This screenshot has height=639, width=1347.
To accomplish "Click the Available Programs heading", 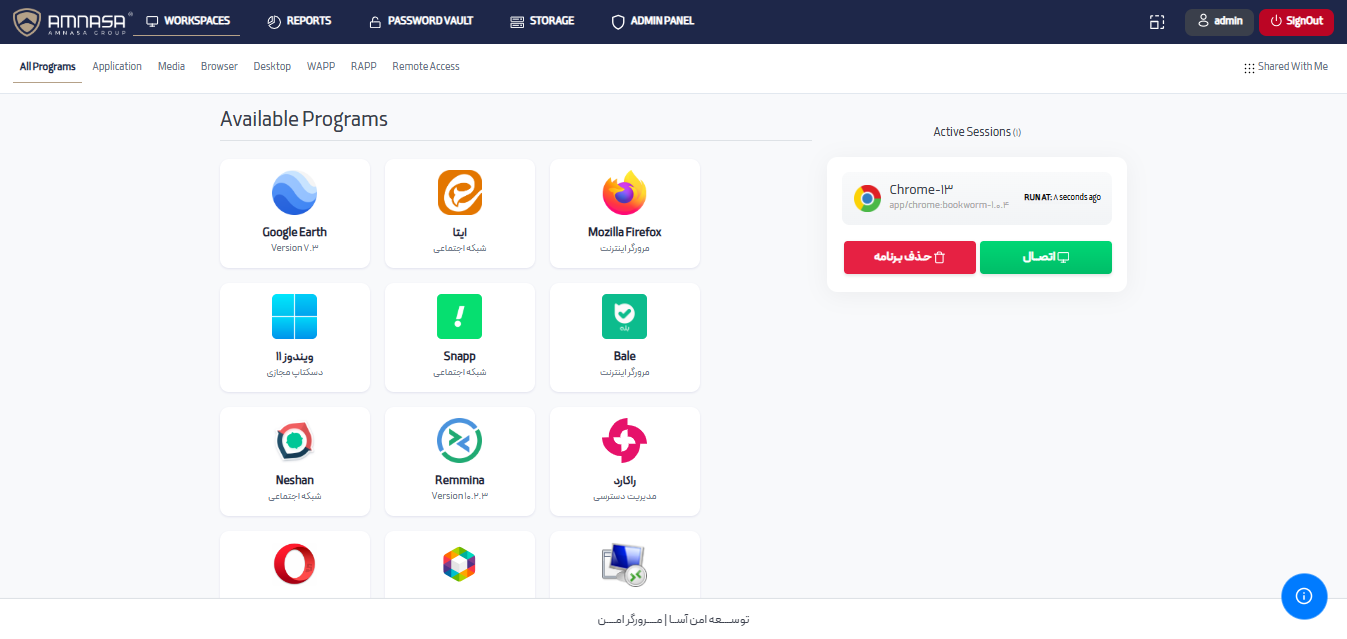I will [304, 119].
